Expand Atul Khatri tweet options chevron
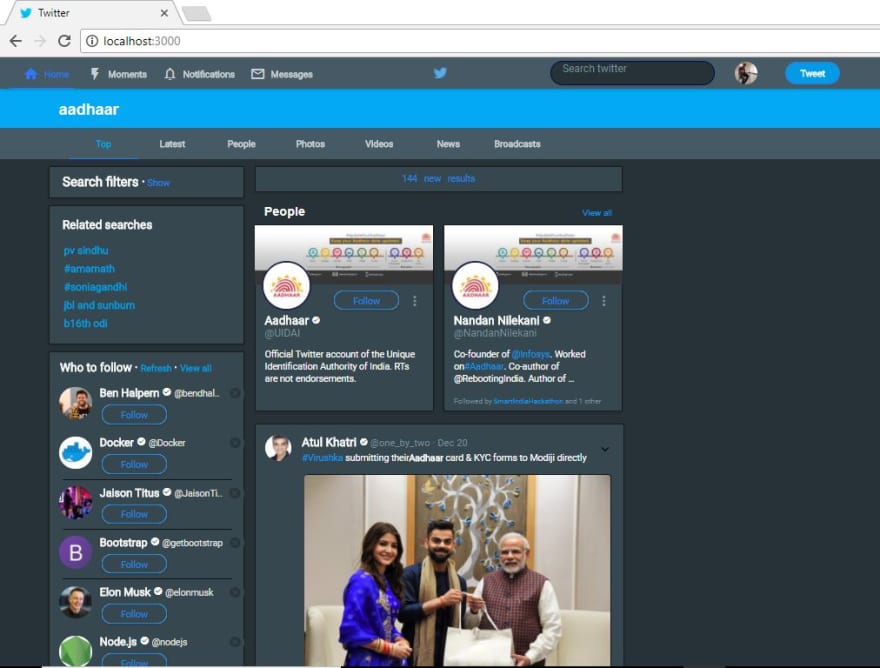 [605, 449]
